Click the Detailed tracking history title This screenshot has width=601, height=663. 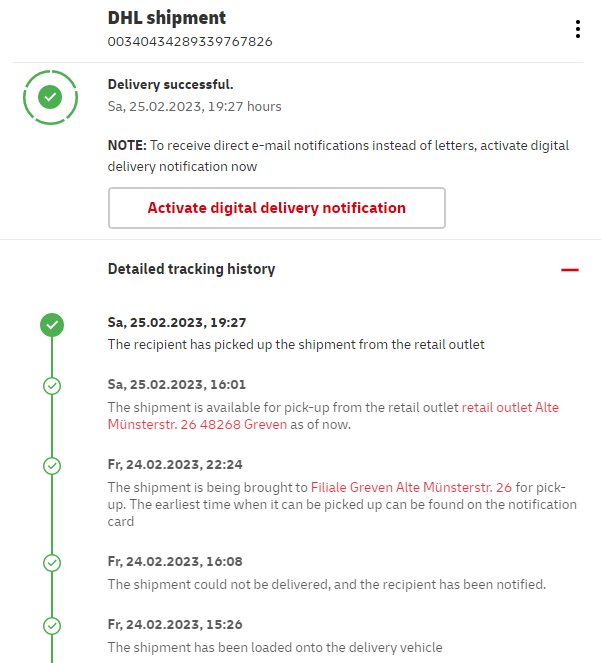(191, 269)
